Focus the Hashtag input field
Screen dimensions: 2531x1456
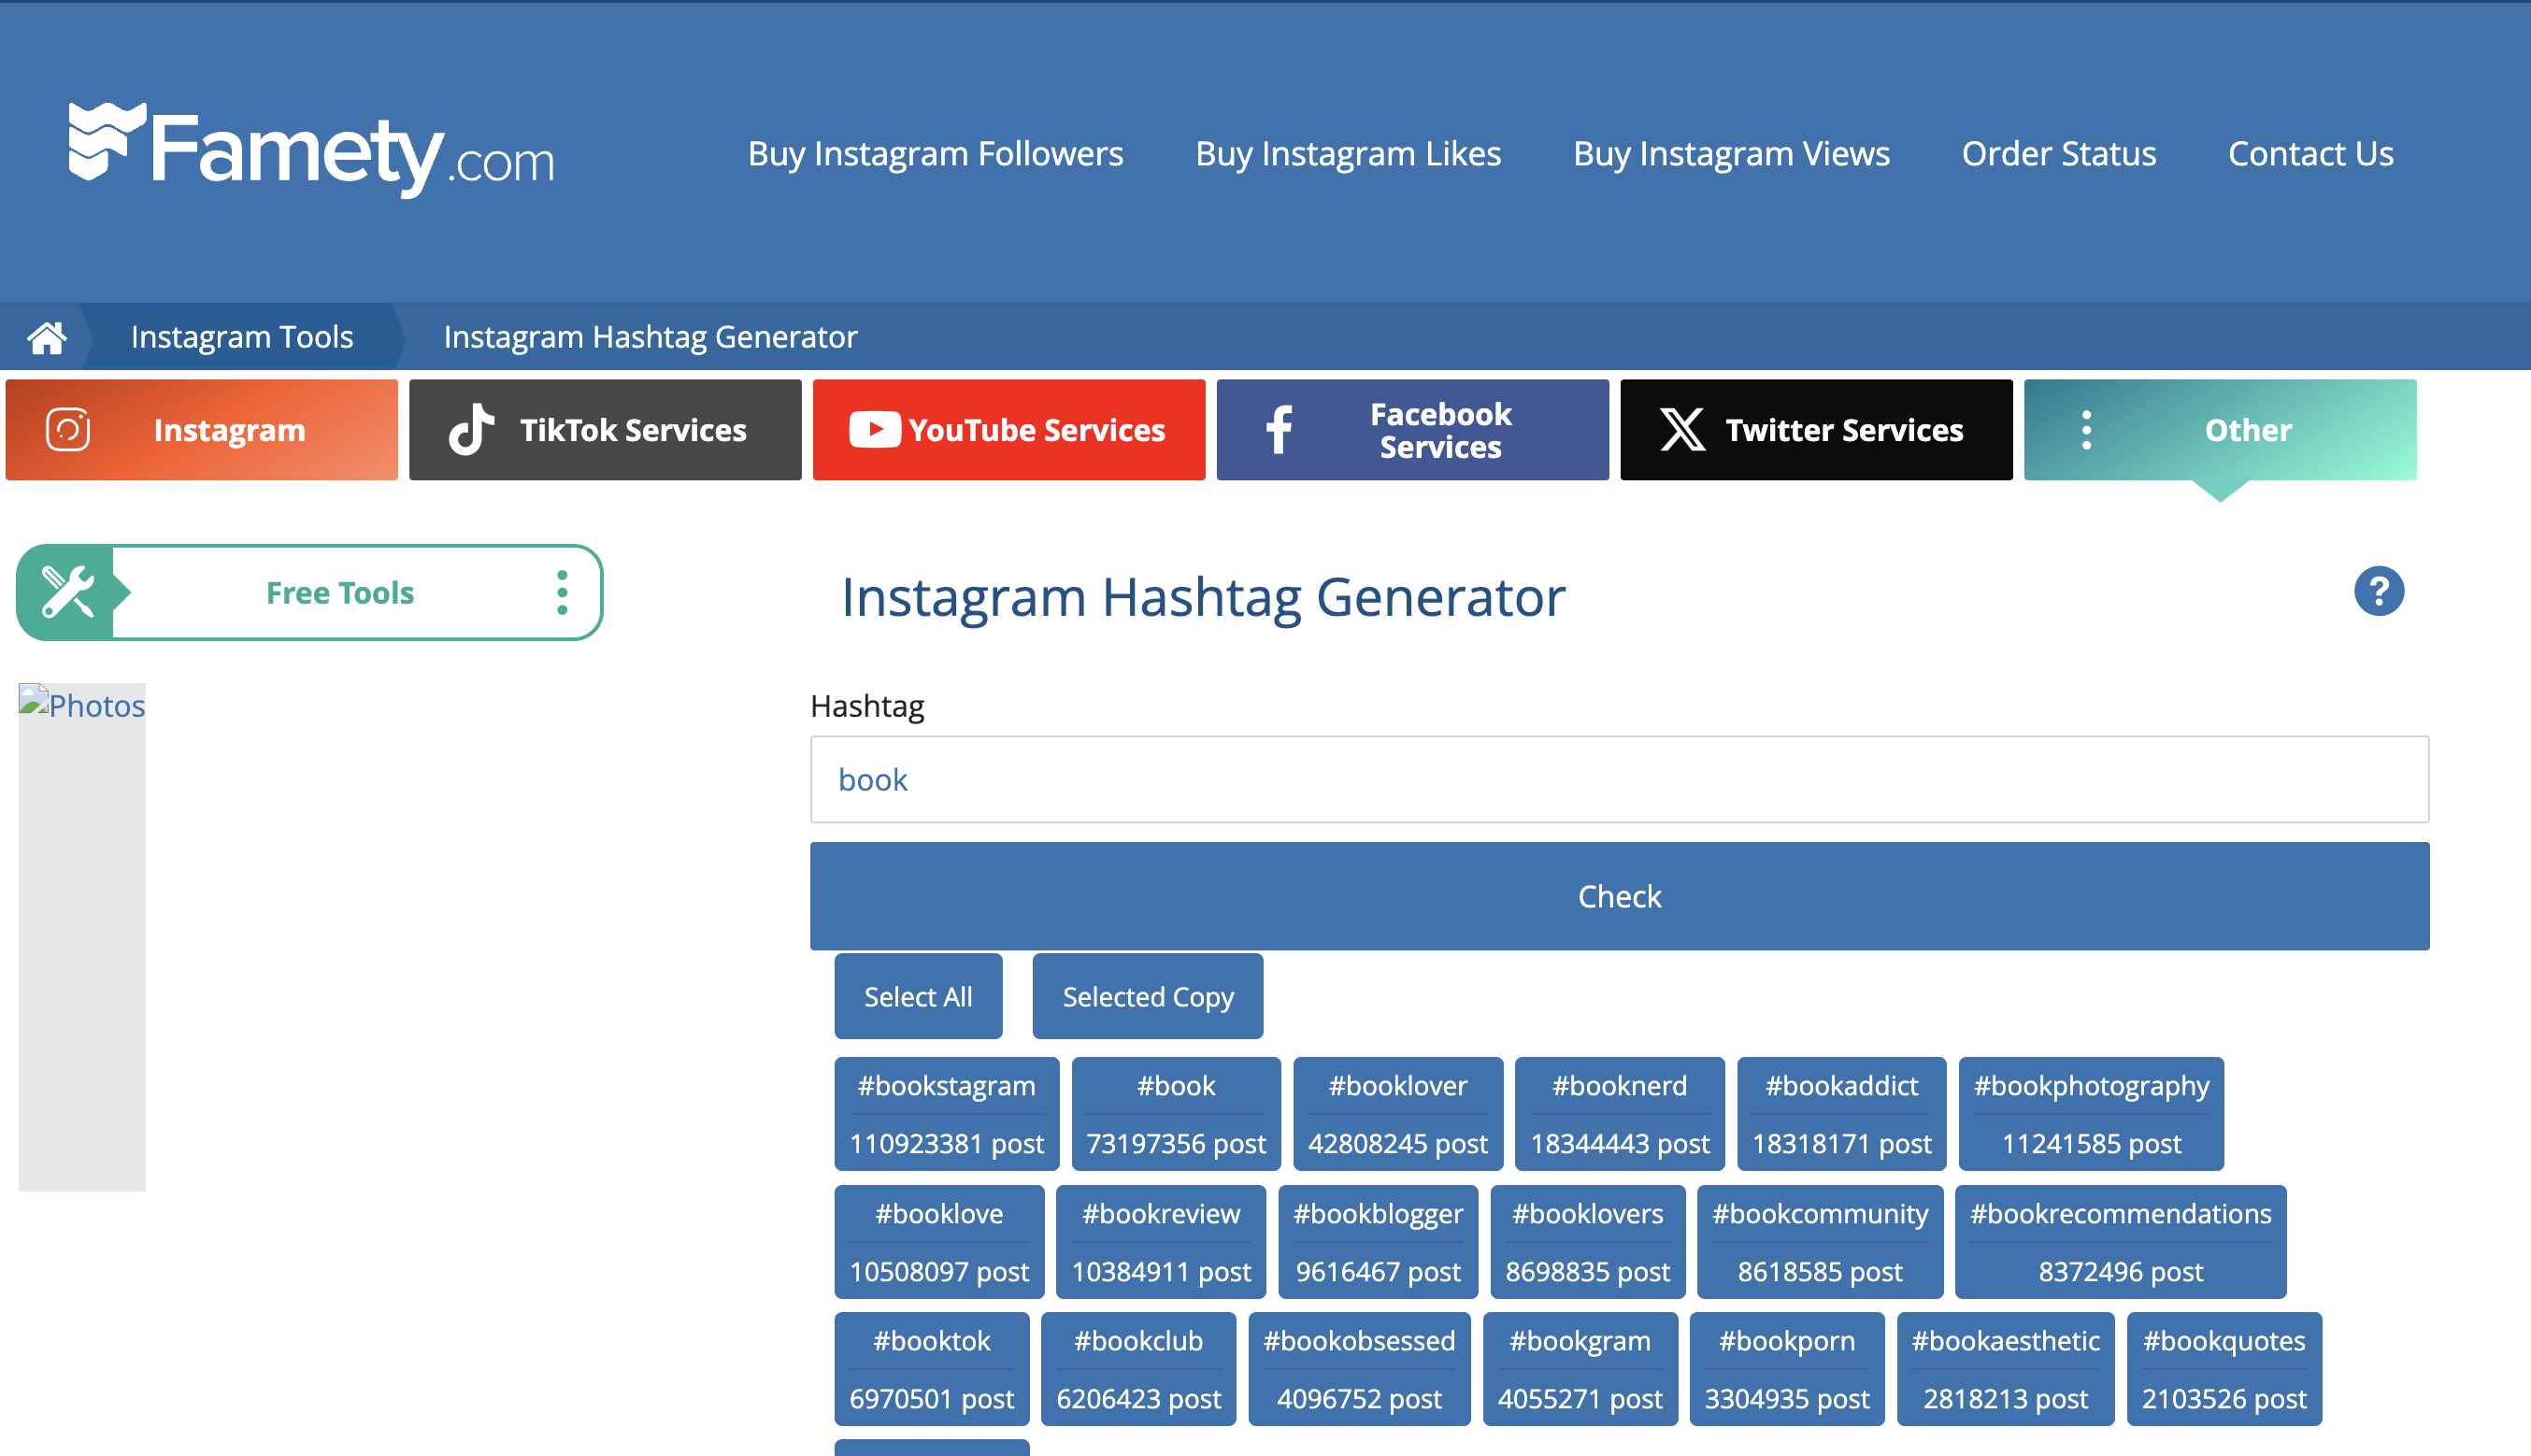(1619, 779)
